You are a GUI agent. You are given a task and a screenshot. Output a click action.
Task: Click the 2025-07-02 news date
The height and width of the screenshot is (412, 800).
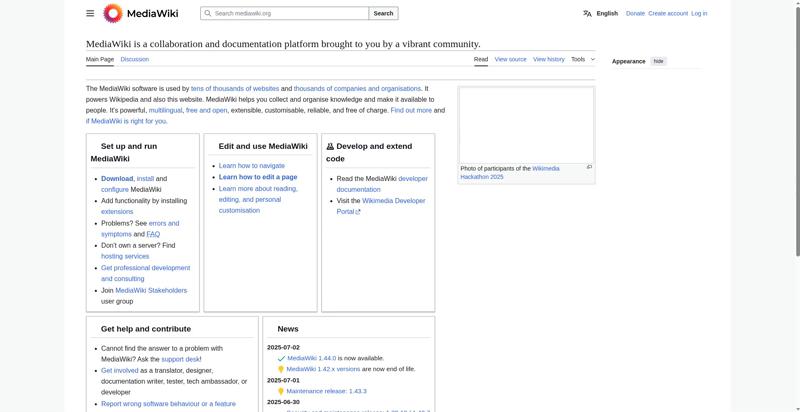tap(283, 348)
